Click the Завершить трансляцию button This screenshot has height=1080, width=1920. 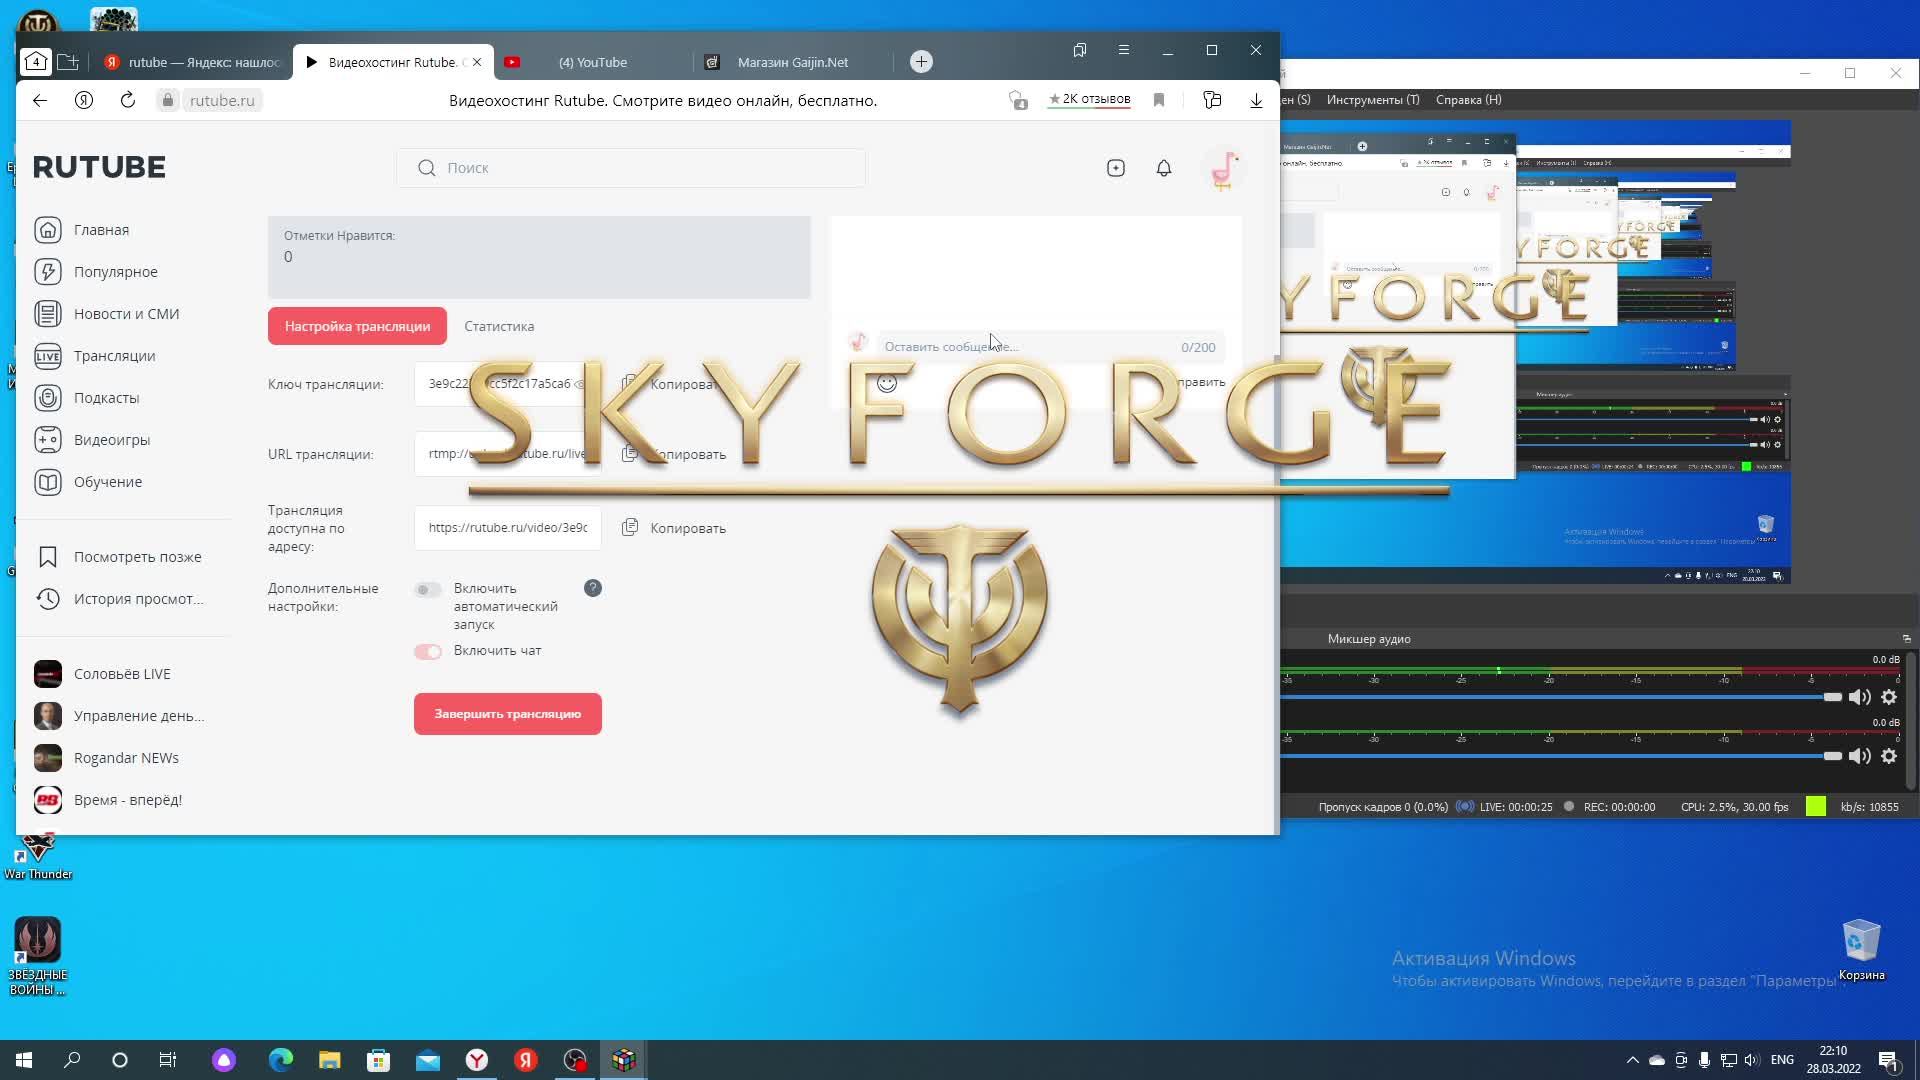point(508,714)
